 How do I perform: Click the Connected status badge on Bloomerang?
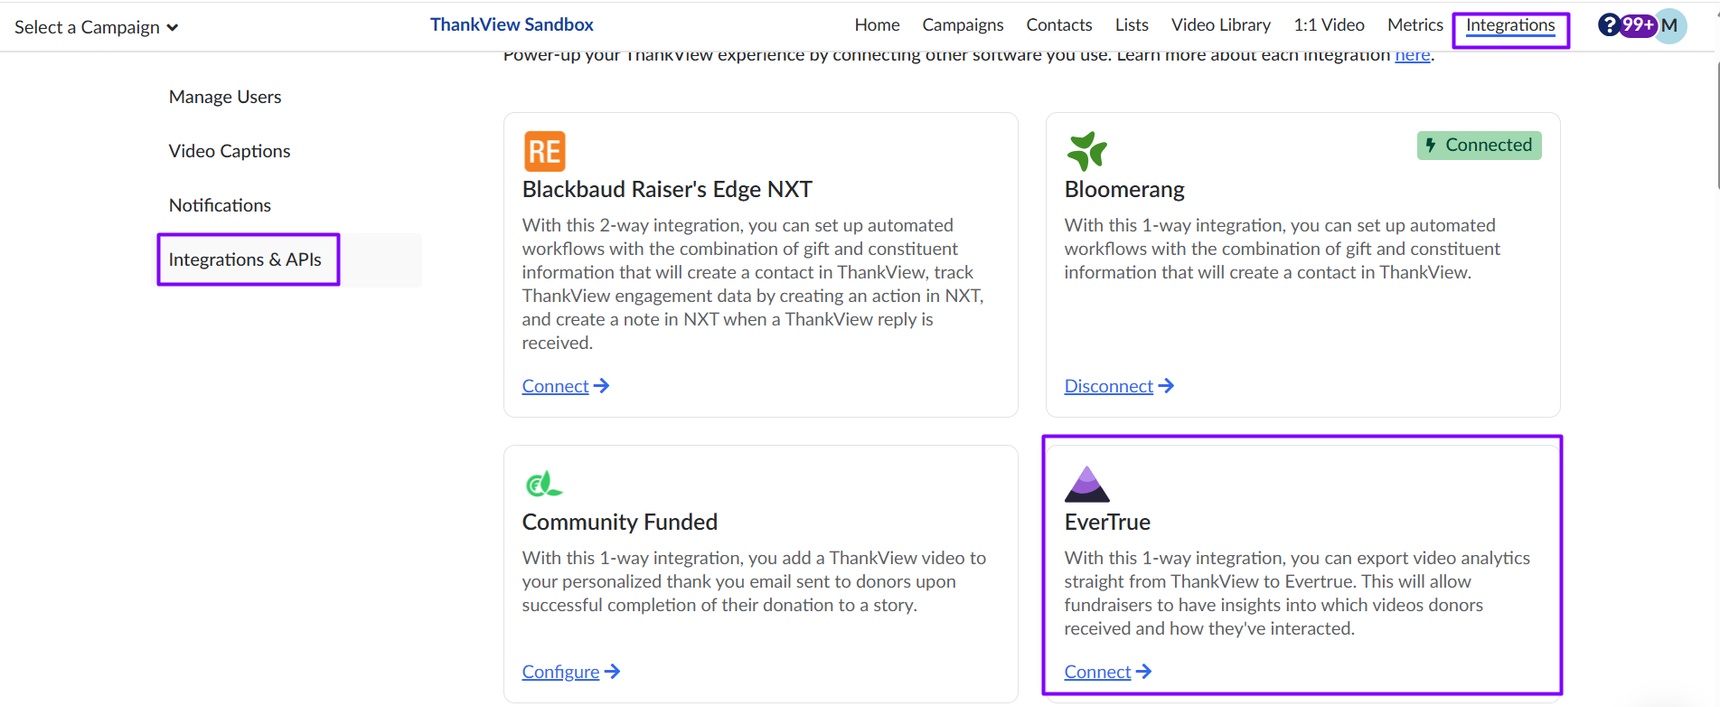point(1479,145)
